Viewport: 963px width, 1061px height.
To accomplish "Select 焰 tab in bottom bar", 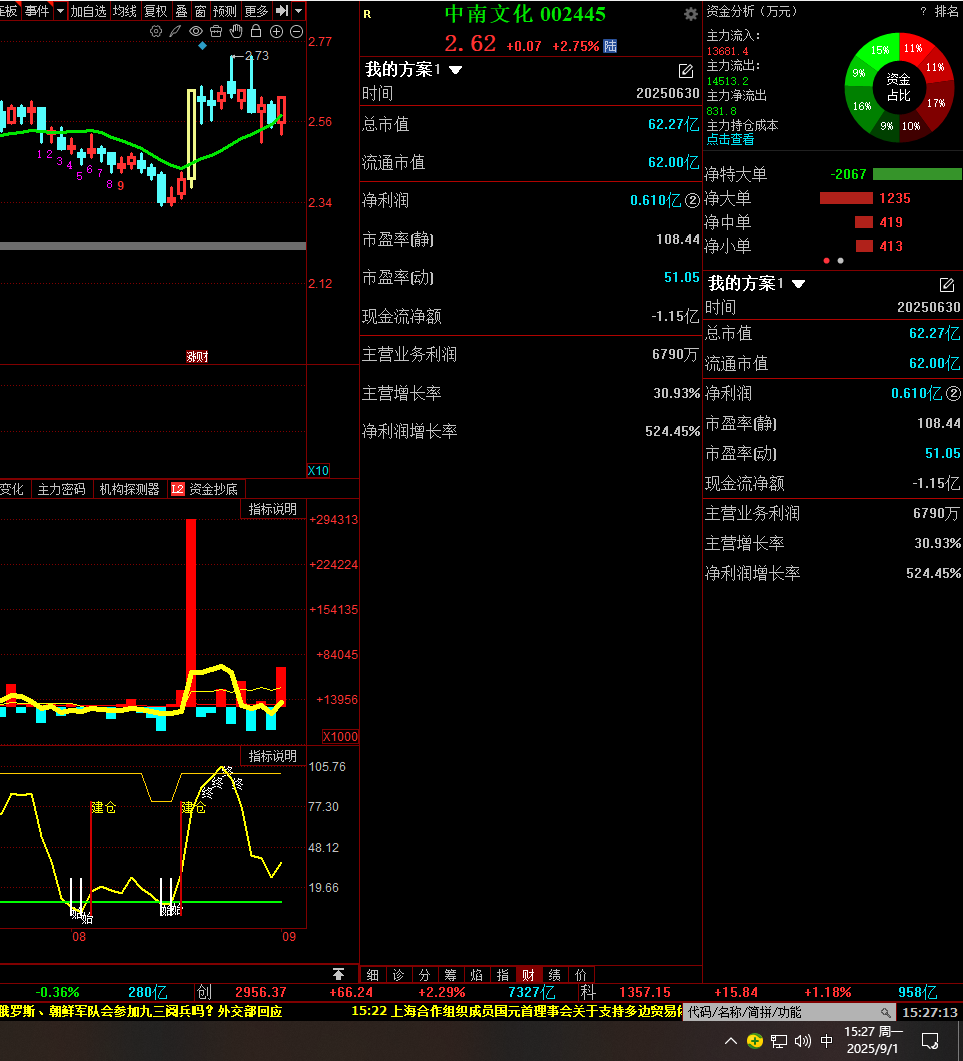I will [476, 975].
